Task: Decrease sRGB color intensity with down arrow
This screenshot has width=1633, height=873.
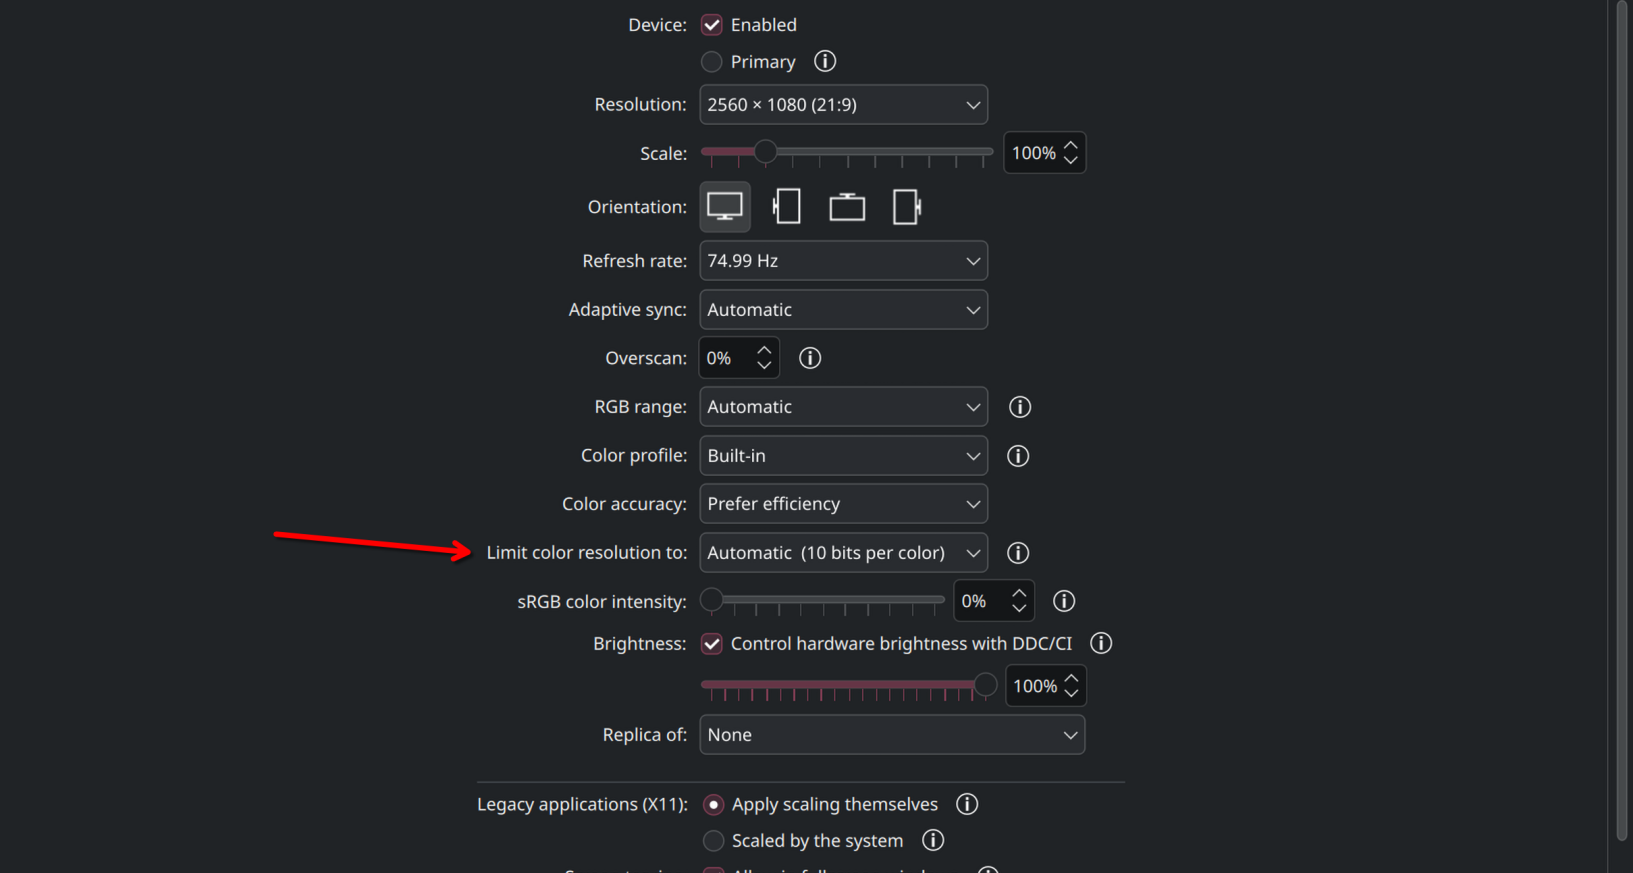Action: pyautogui.click(x=1019, y=608)
